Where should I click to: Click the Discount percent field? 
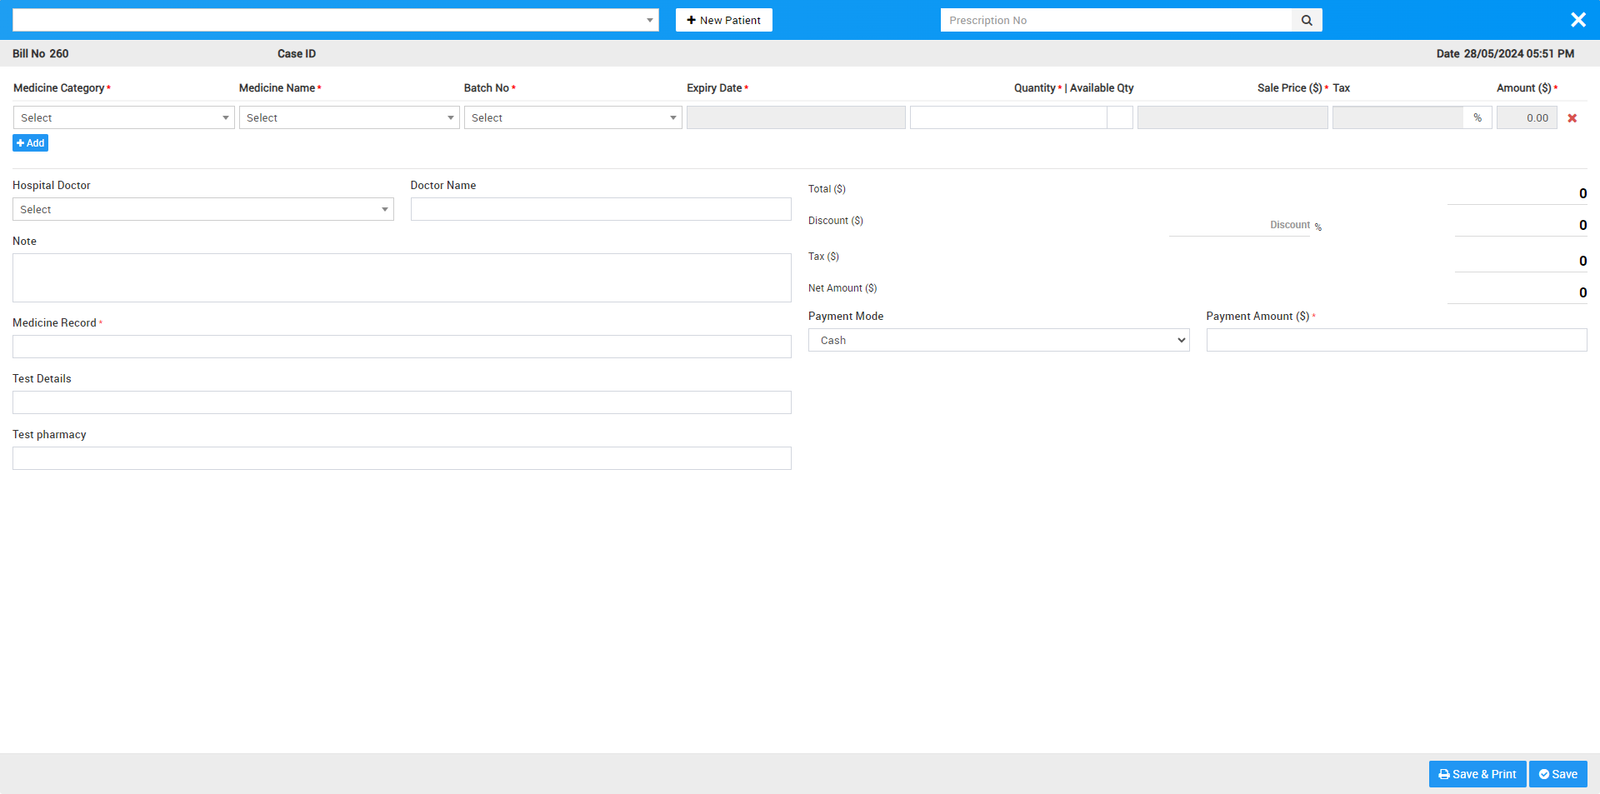coord(1238,225)
